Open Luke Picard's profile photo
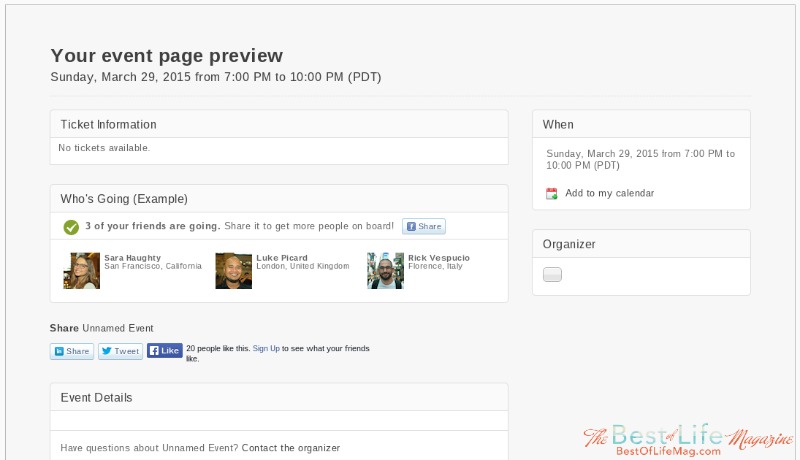The width and height of the screenshot is (800, 460). click(x=234, y=271)
